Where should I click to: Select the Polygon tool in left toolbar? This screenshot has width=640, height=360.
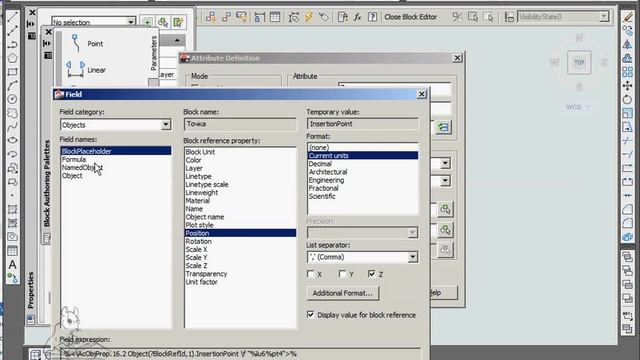12,58
